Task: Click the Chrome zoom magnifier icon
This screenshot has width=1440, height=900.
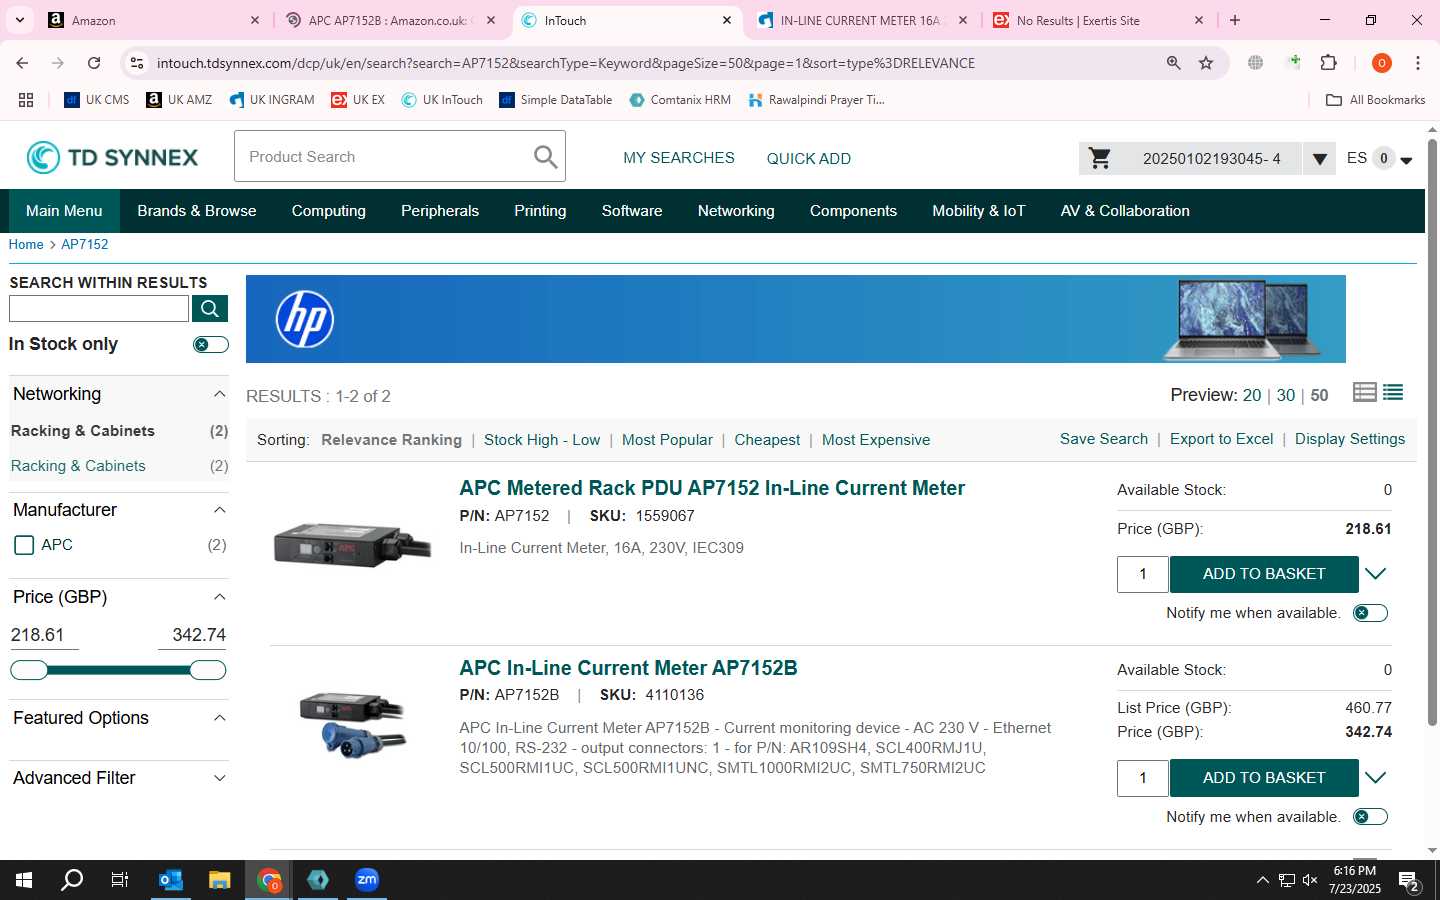Action: (x=1173, y=63)
